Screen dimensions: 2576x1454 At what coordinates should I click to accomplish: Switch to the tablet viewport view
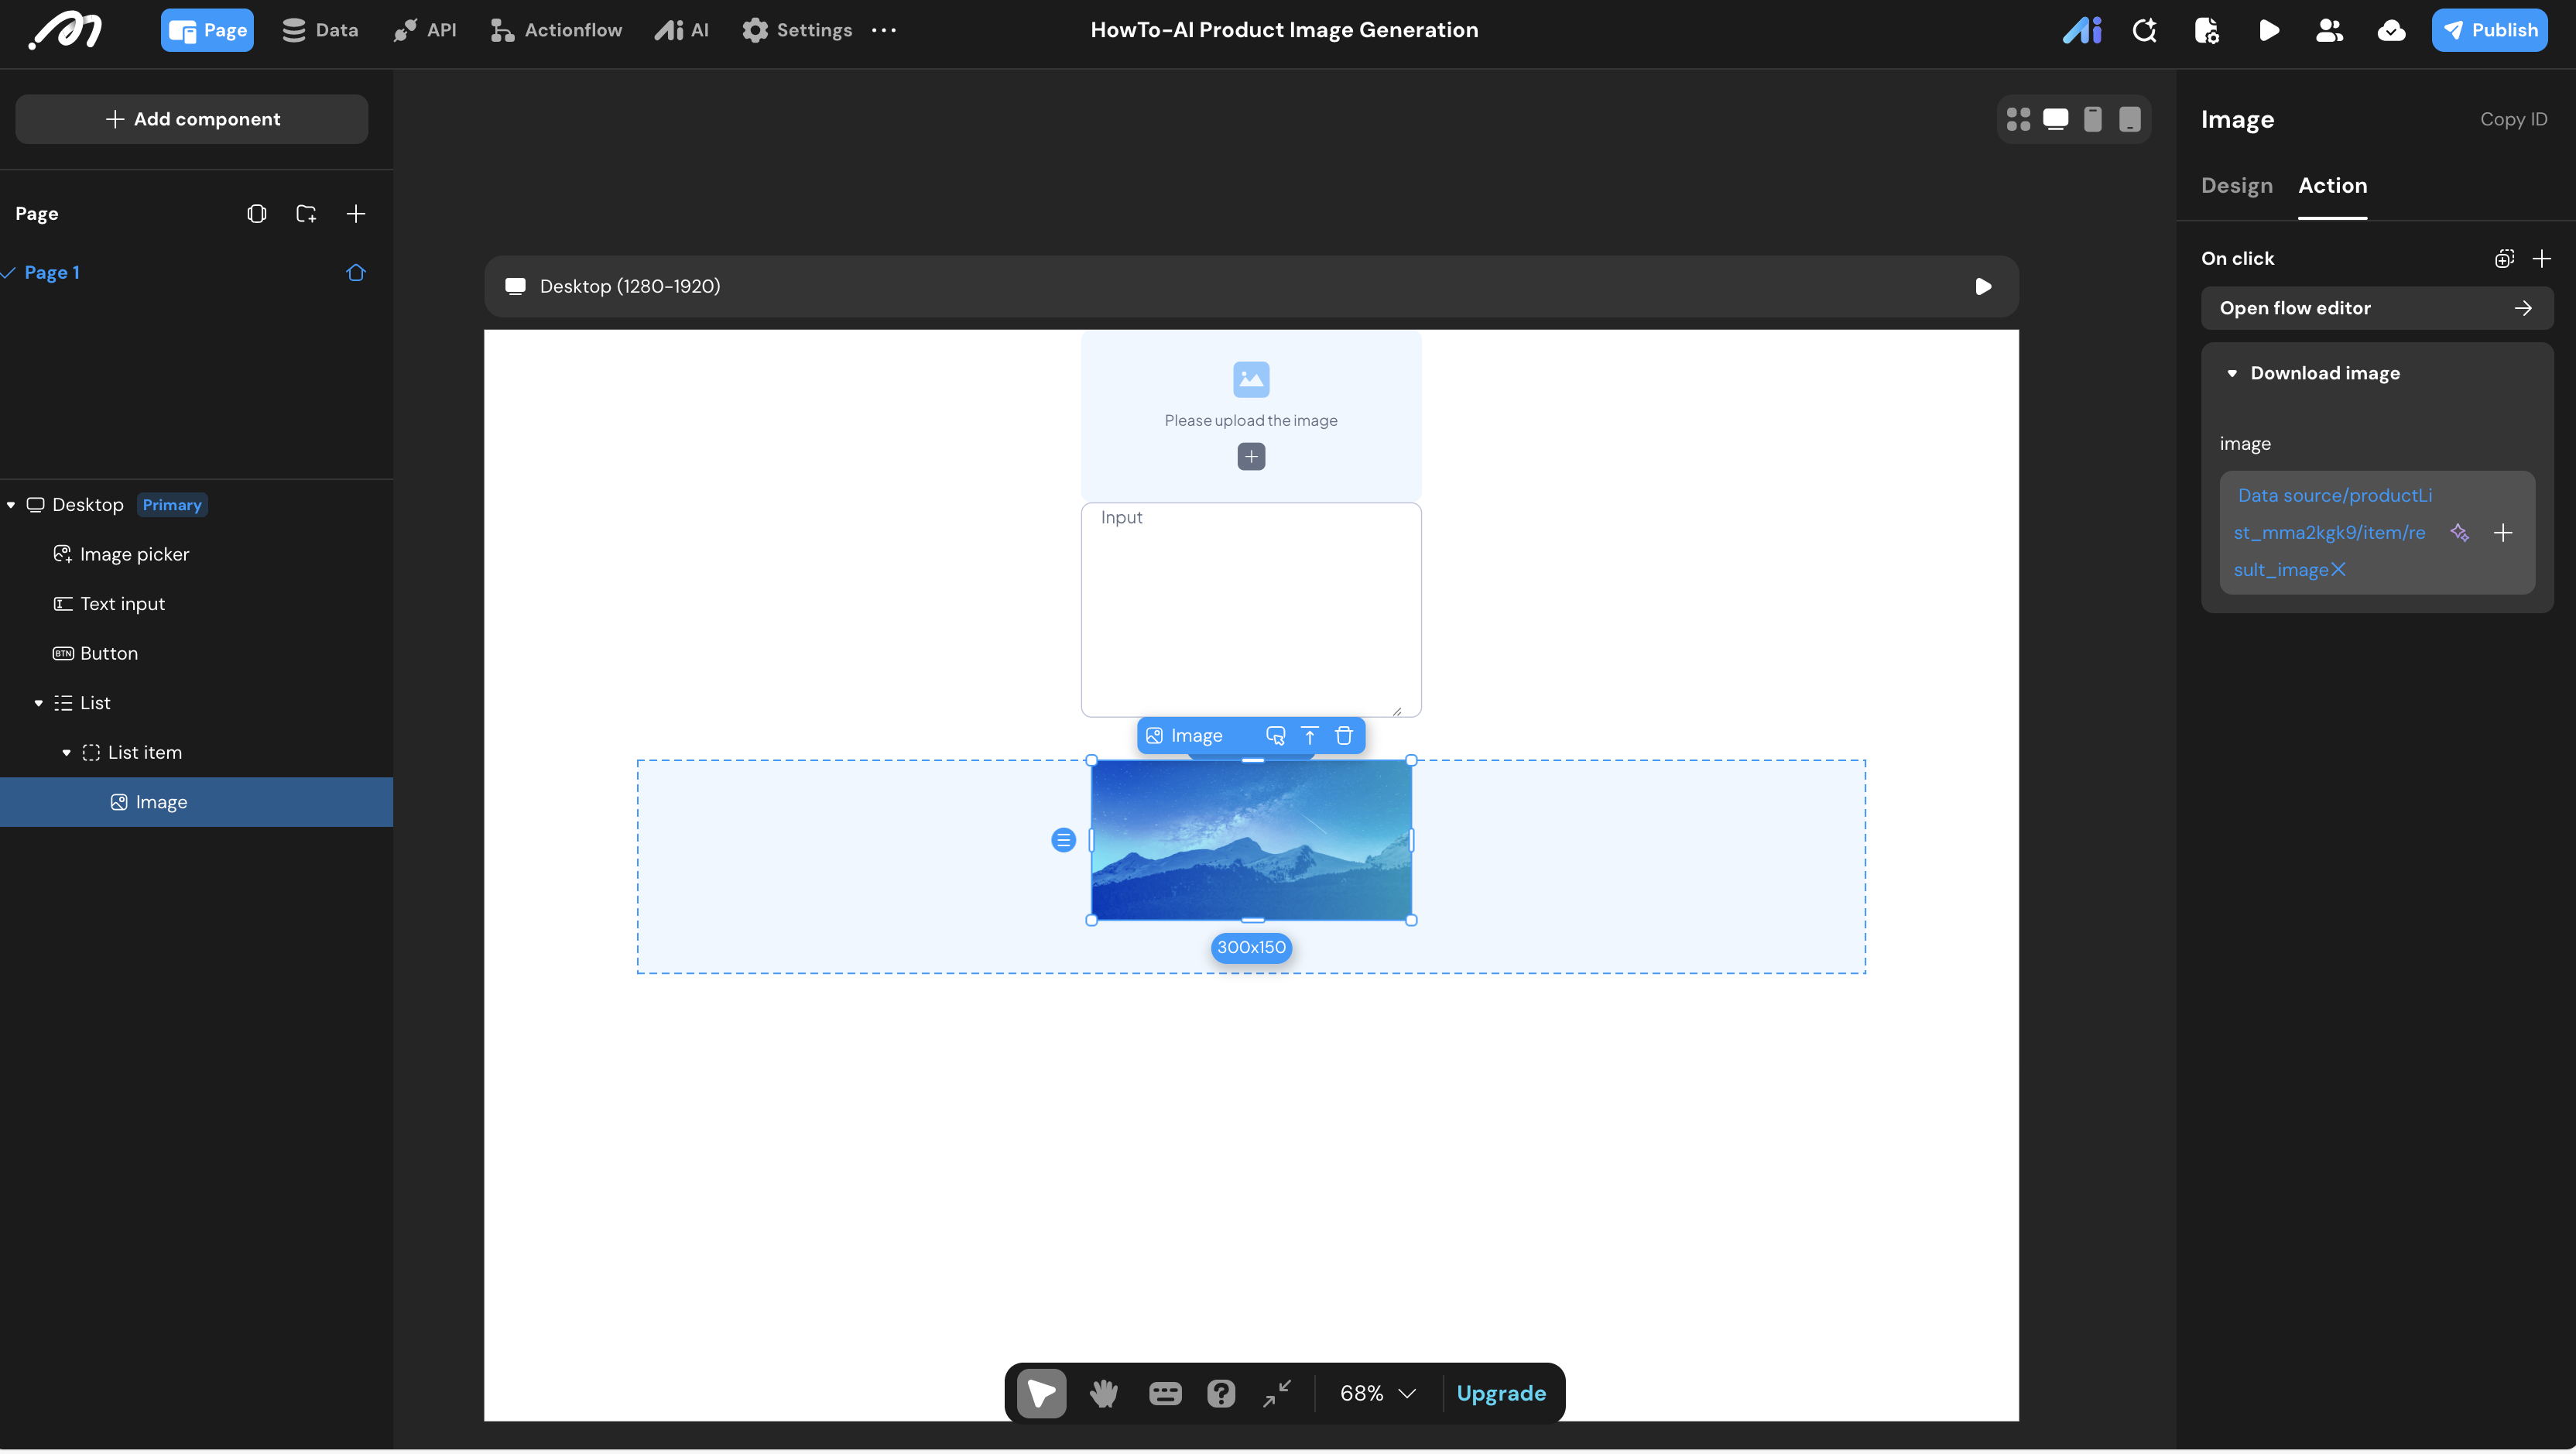point(2130,119)
